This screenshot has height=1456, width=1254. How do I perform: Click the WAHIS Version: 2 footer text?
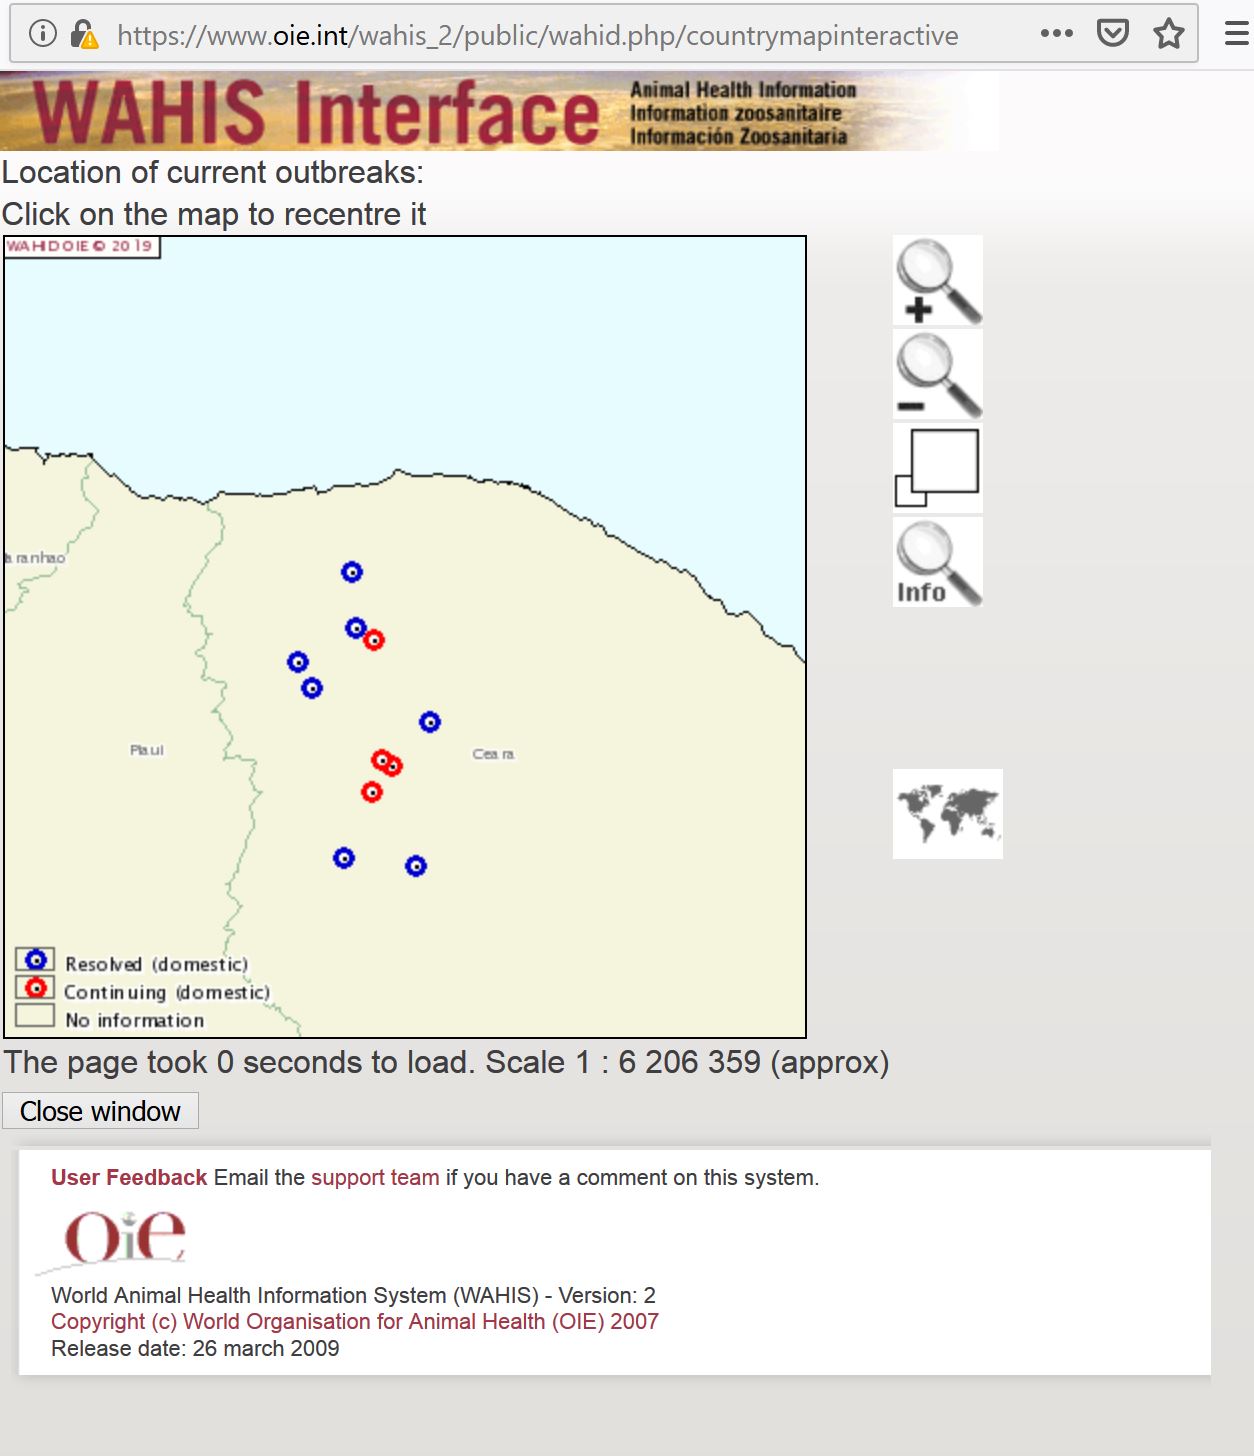(353, 1295)
